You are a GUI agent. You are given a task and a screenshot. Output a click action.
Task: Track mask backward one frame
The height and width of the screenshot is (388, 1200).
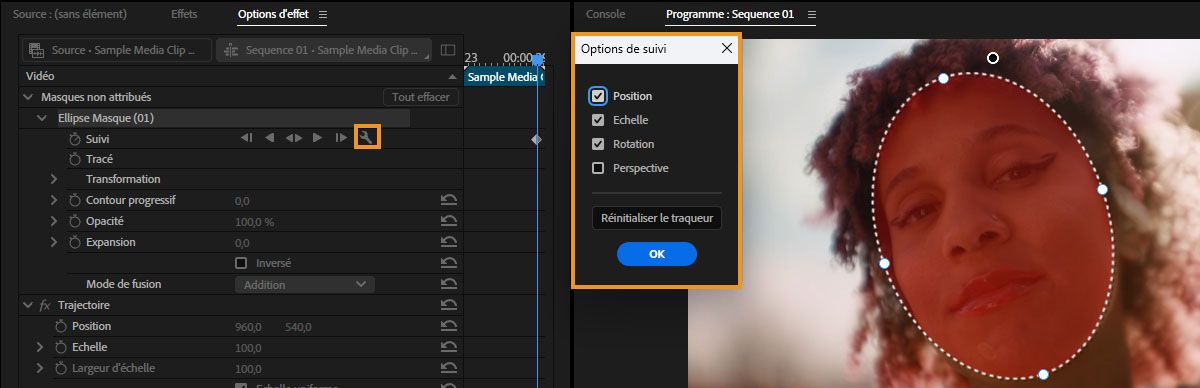247,138
